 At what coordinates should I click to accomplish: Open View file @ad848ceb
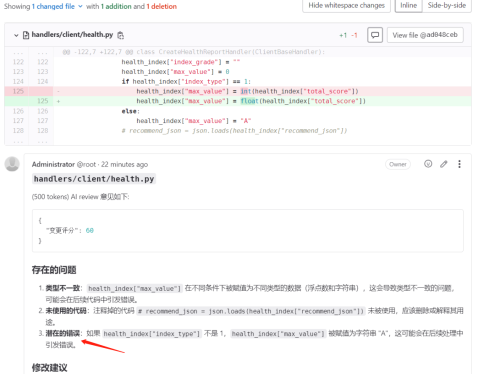click(425, 35)
